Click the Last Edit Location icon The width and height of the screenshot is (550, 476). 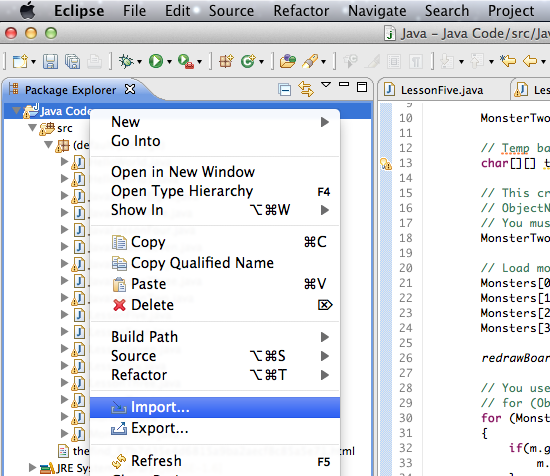pyautogui.click(x=508, y=61)
